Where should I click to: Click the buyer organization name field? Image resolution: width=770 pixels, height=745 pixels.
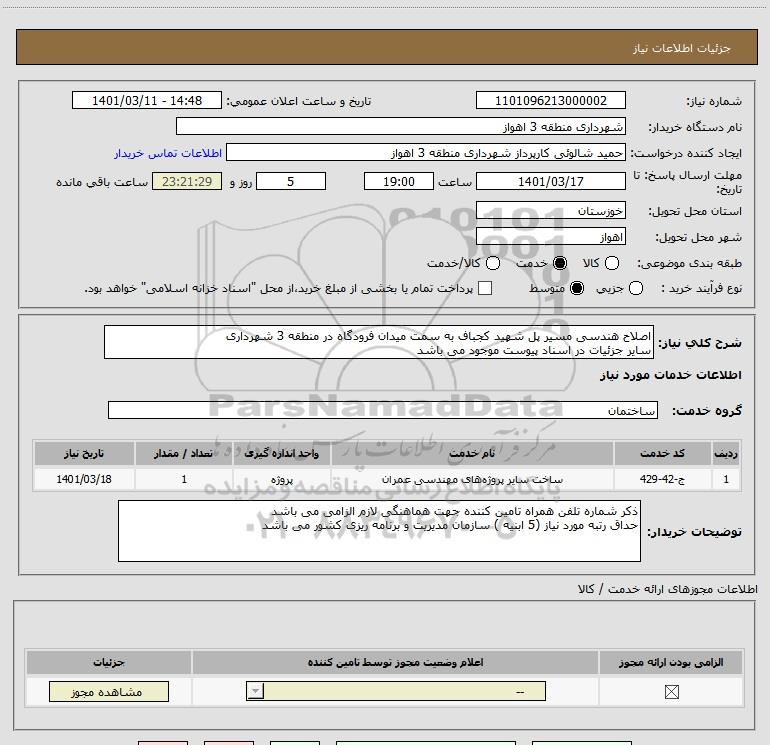coord(401,126)
